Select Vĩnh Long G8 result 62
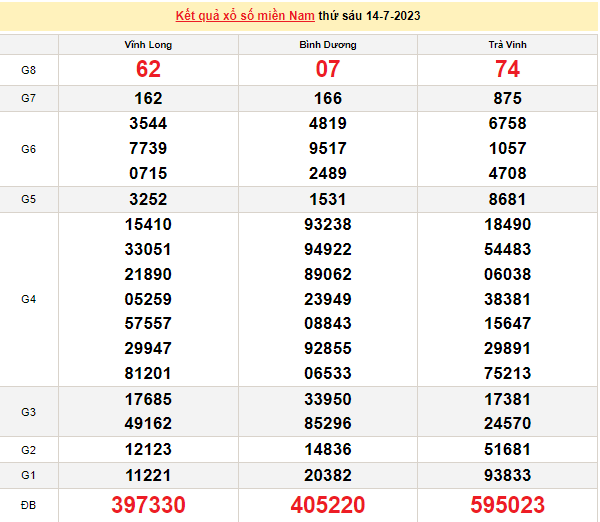This screenshot has height=522, width=600. [x=149, y=70]
